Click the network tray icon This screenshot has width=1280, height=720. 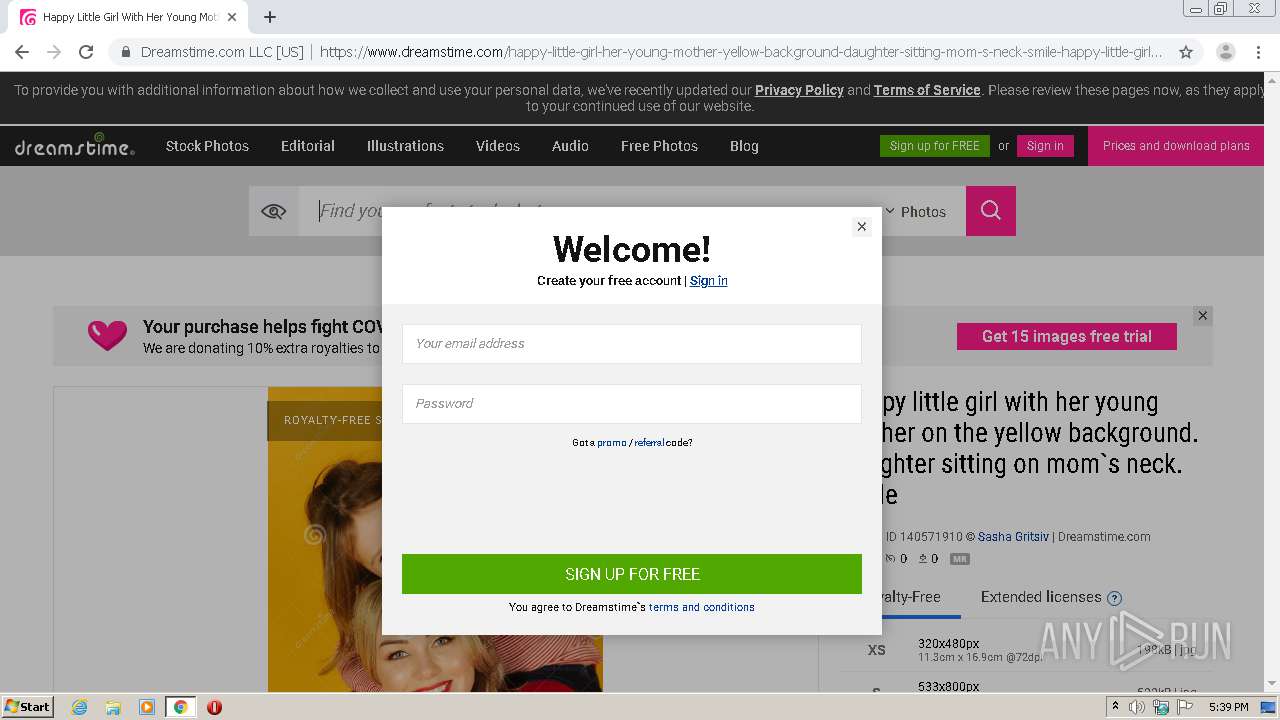pyautogui.click(x=1161, y=707)
